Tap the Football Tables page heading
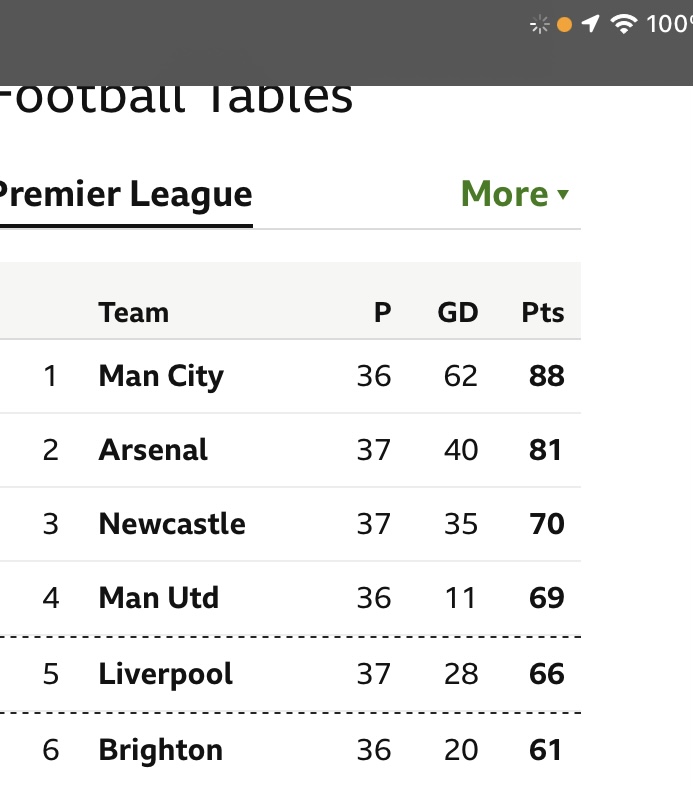The image size is (693, 786). pos(176,99)
